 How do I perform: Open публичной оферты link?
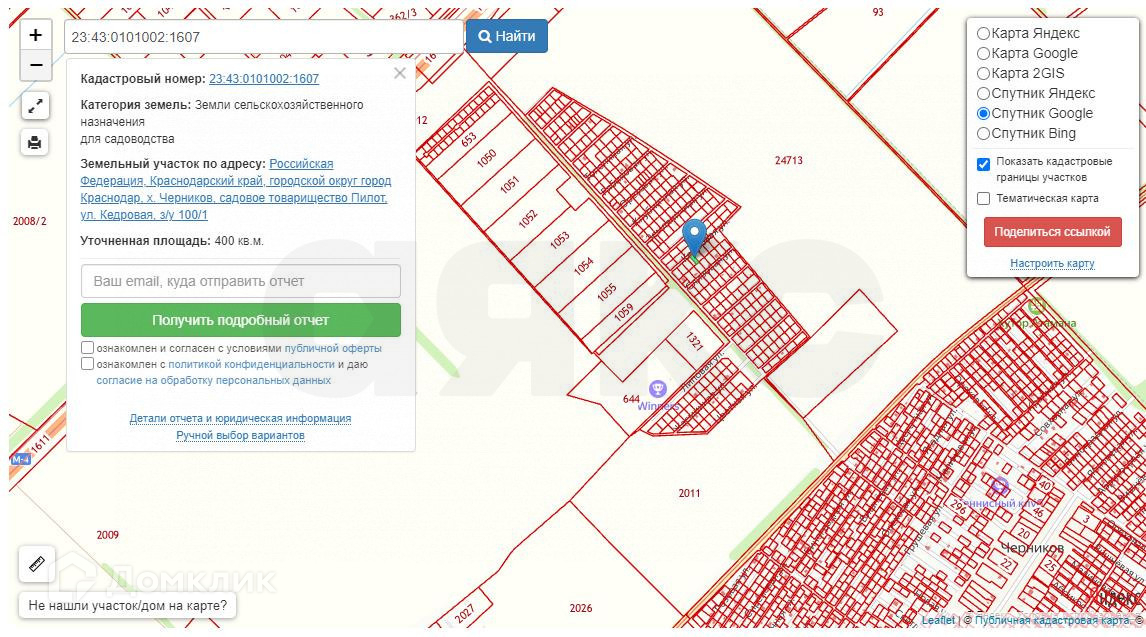point(333,348)
